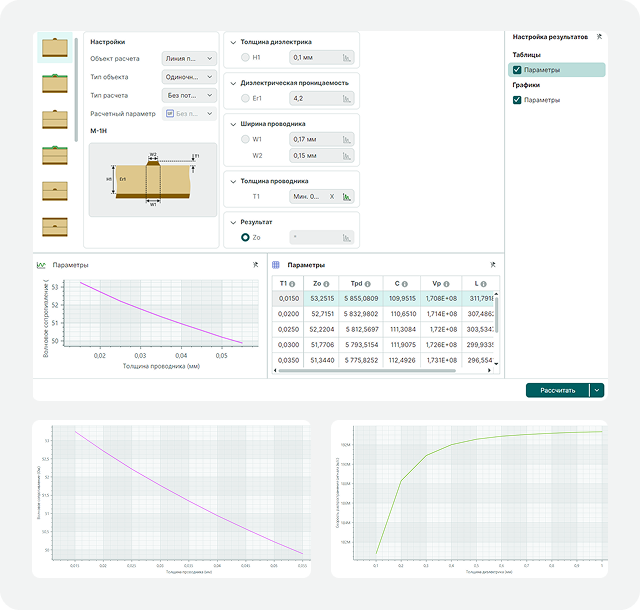
Task: Click the Рассчитать button
Action: 558,390
